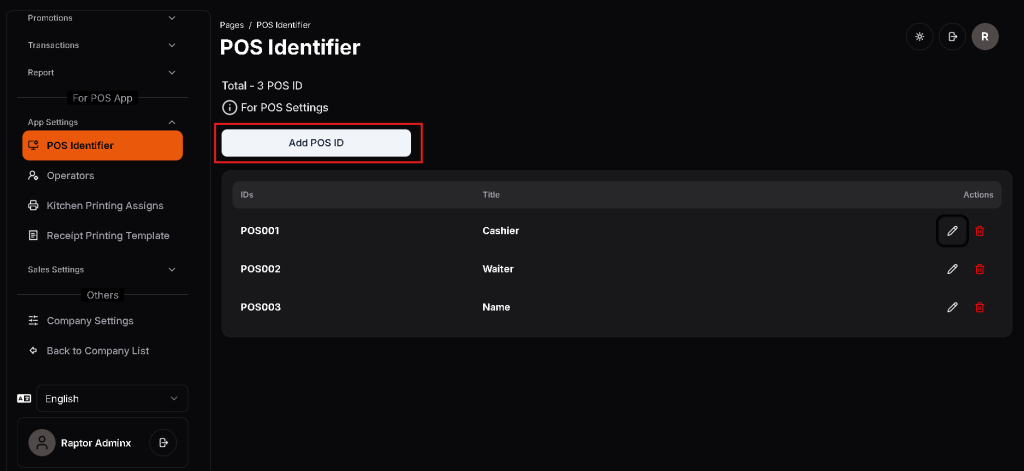
Task: Open the English language dropdown
Action: pos(112,399)
